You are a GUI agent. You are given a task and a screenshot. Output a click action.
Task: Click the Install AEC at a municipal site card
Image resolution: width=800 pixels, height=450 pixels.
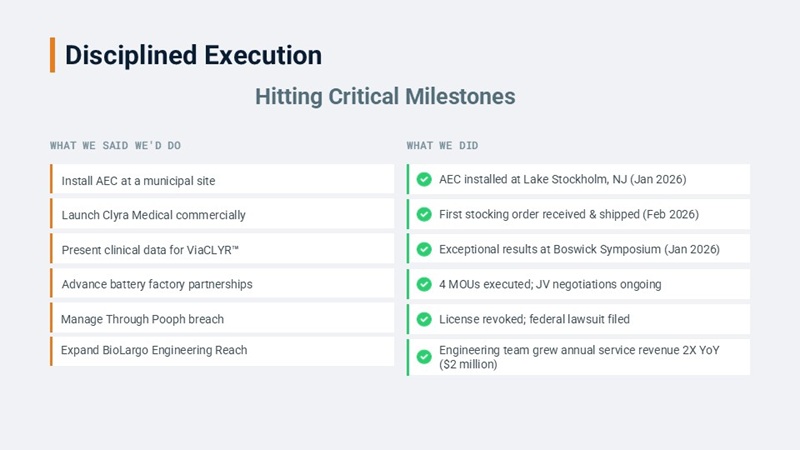point(222,180)
